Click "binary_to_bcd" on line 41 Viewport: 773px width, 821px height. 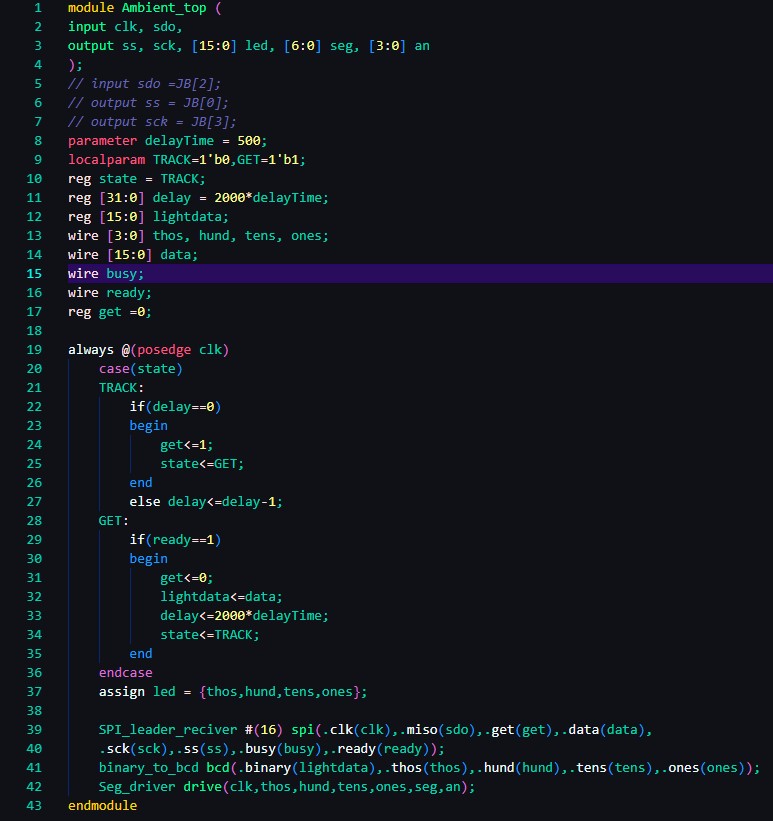148,768
